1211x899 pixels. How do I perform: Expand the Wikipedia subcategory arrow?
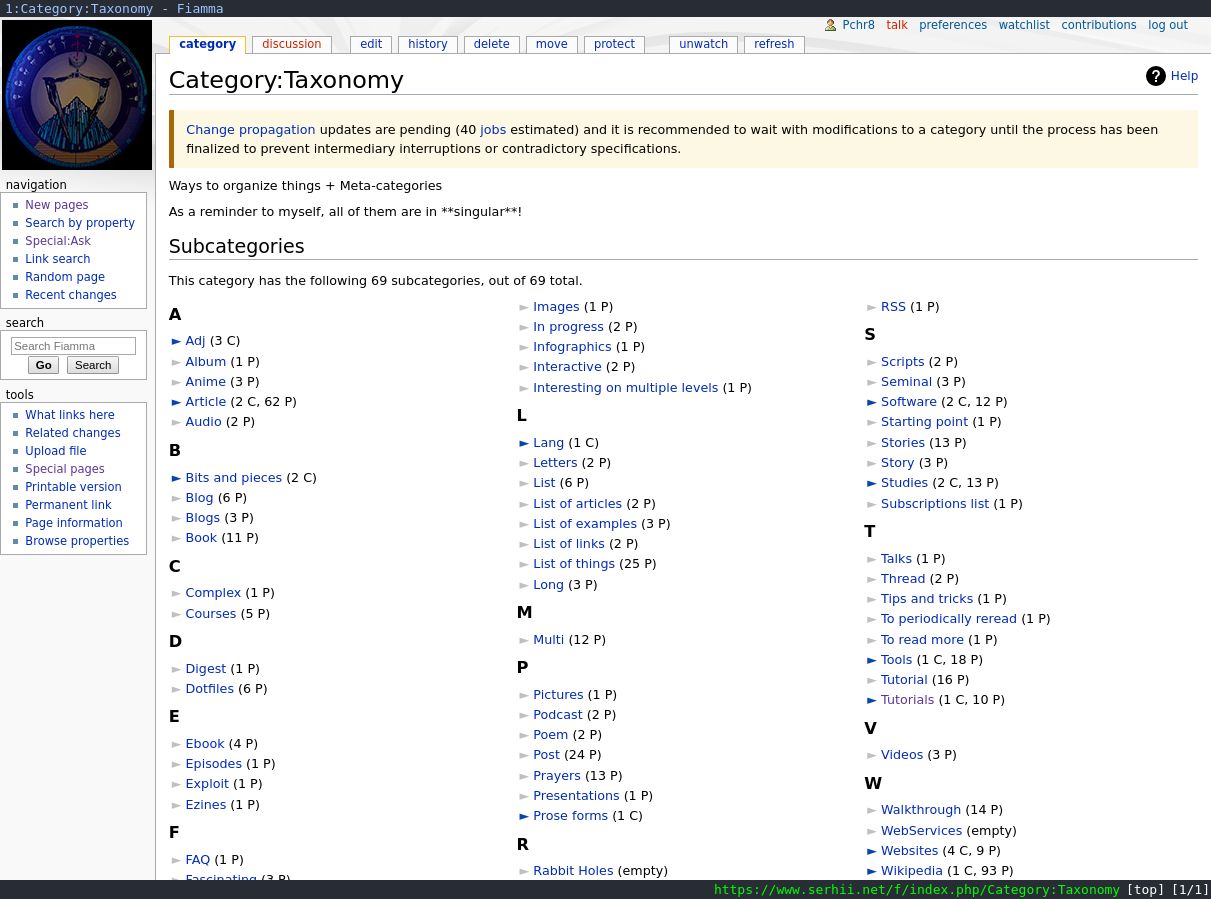tap(871, 871)
